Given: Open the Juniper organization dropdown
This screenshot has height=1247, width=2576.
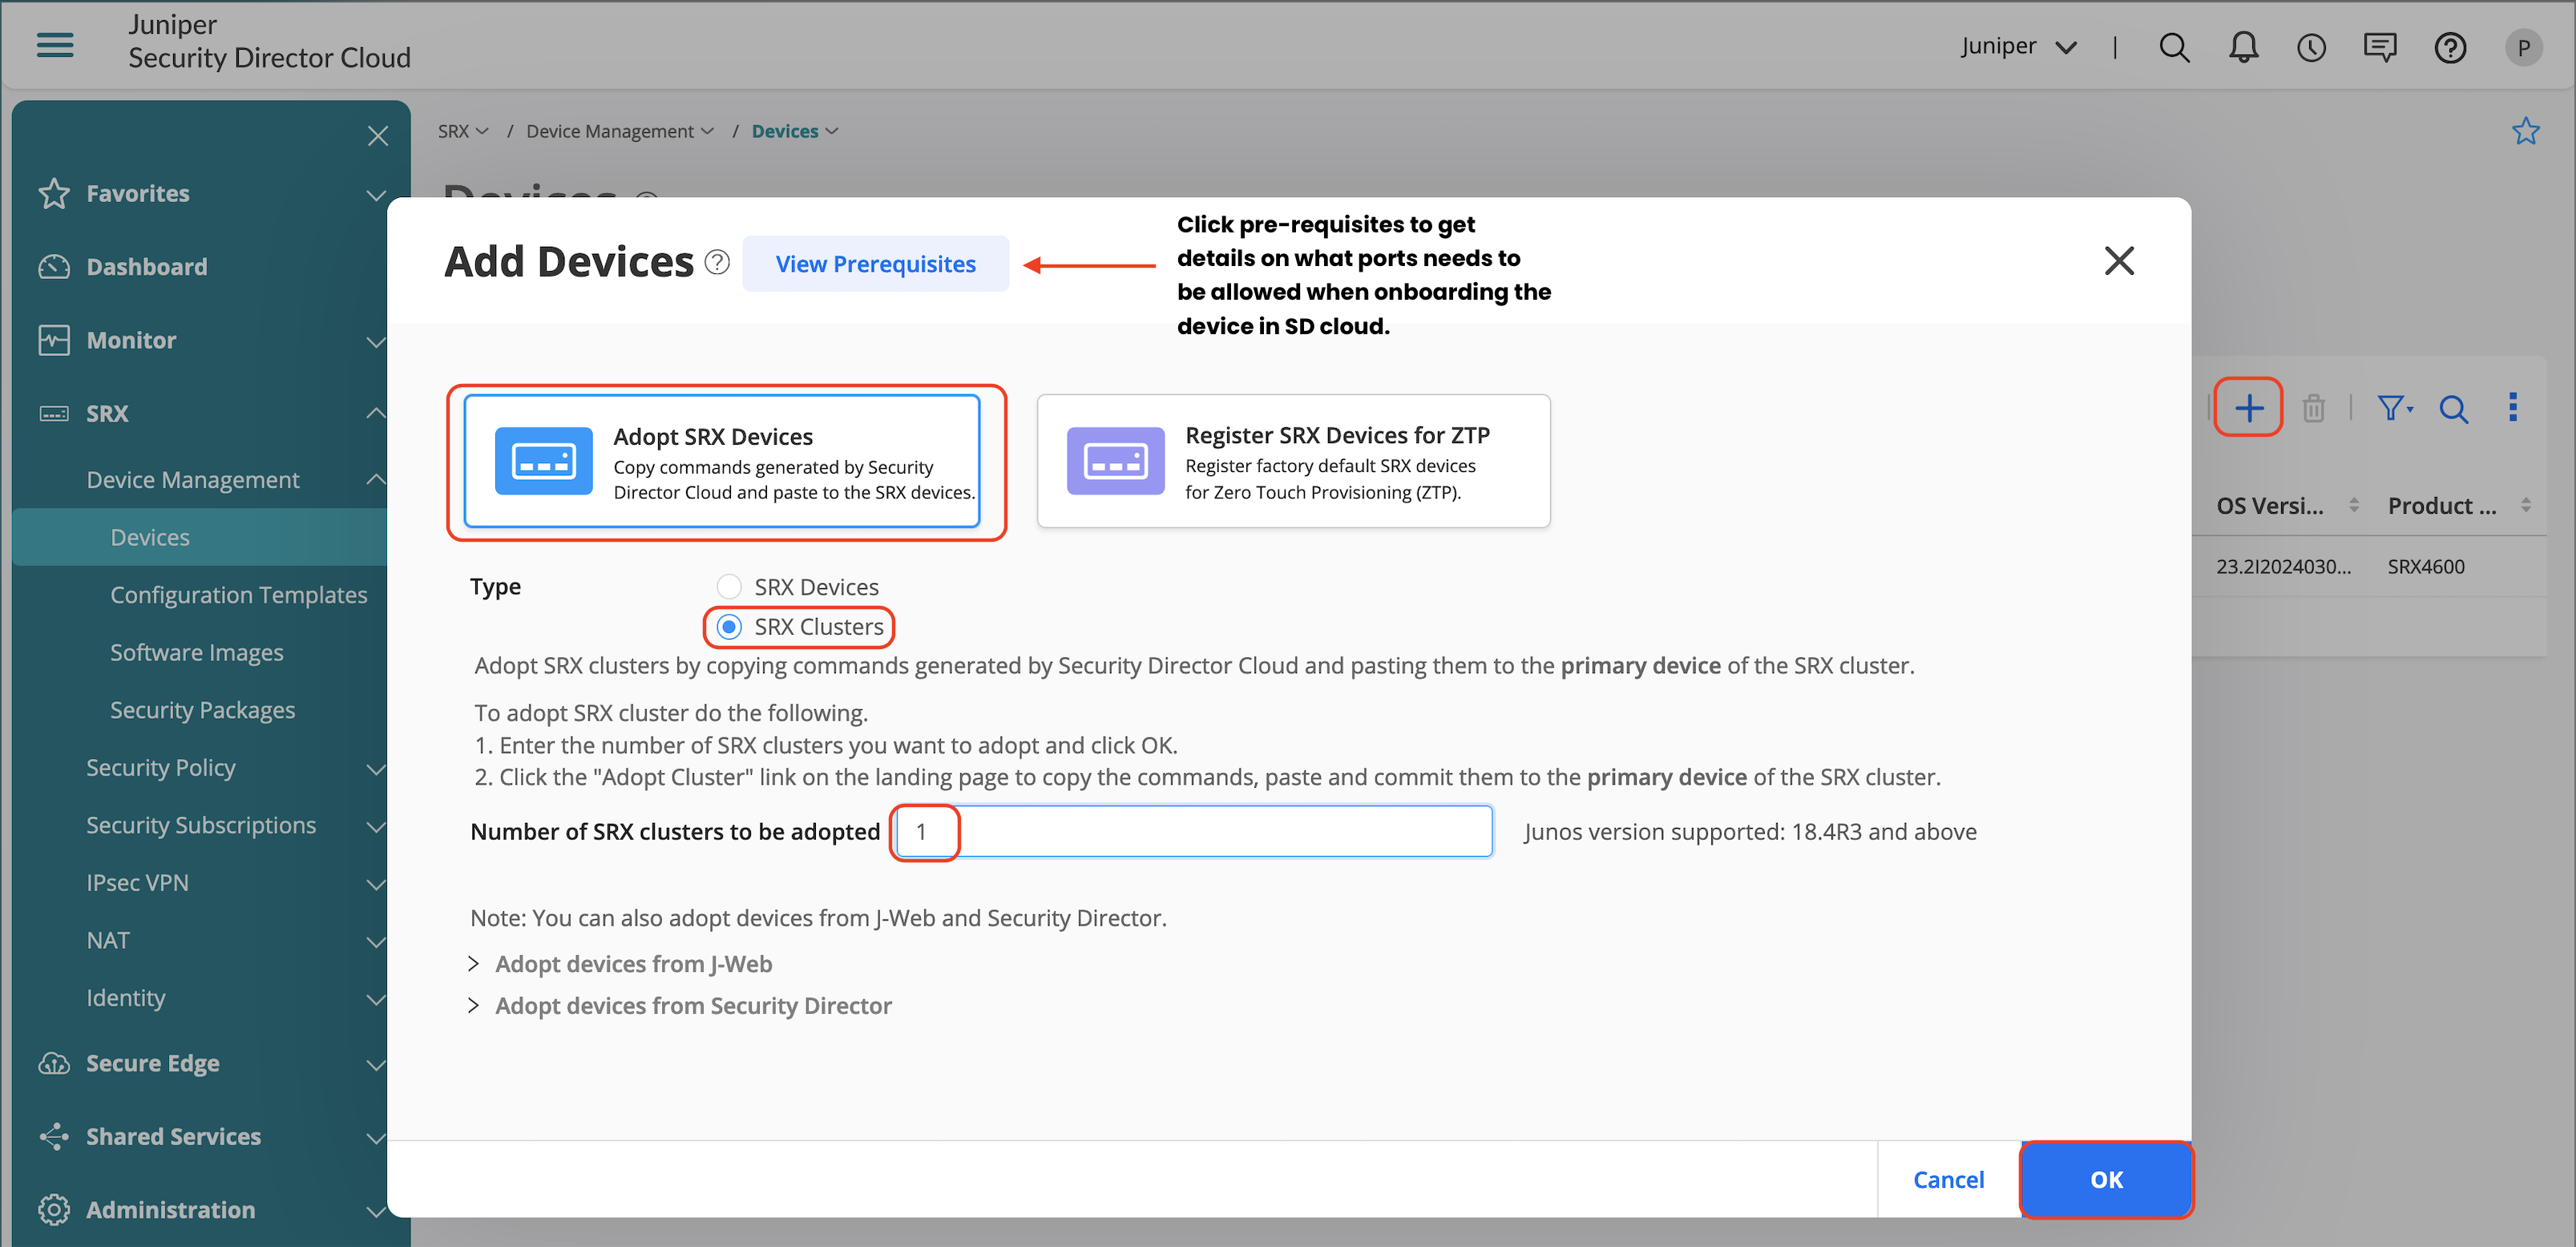Looking at the screenshot, I should tap(2018, 47).
